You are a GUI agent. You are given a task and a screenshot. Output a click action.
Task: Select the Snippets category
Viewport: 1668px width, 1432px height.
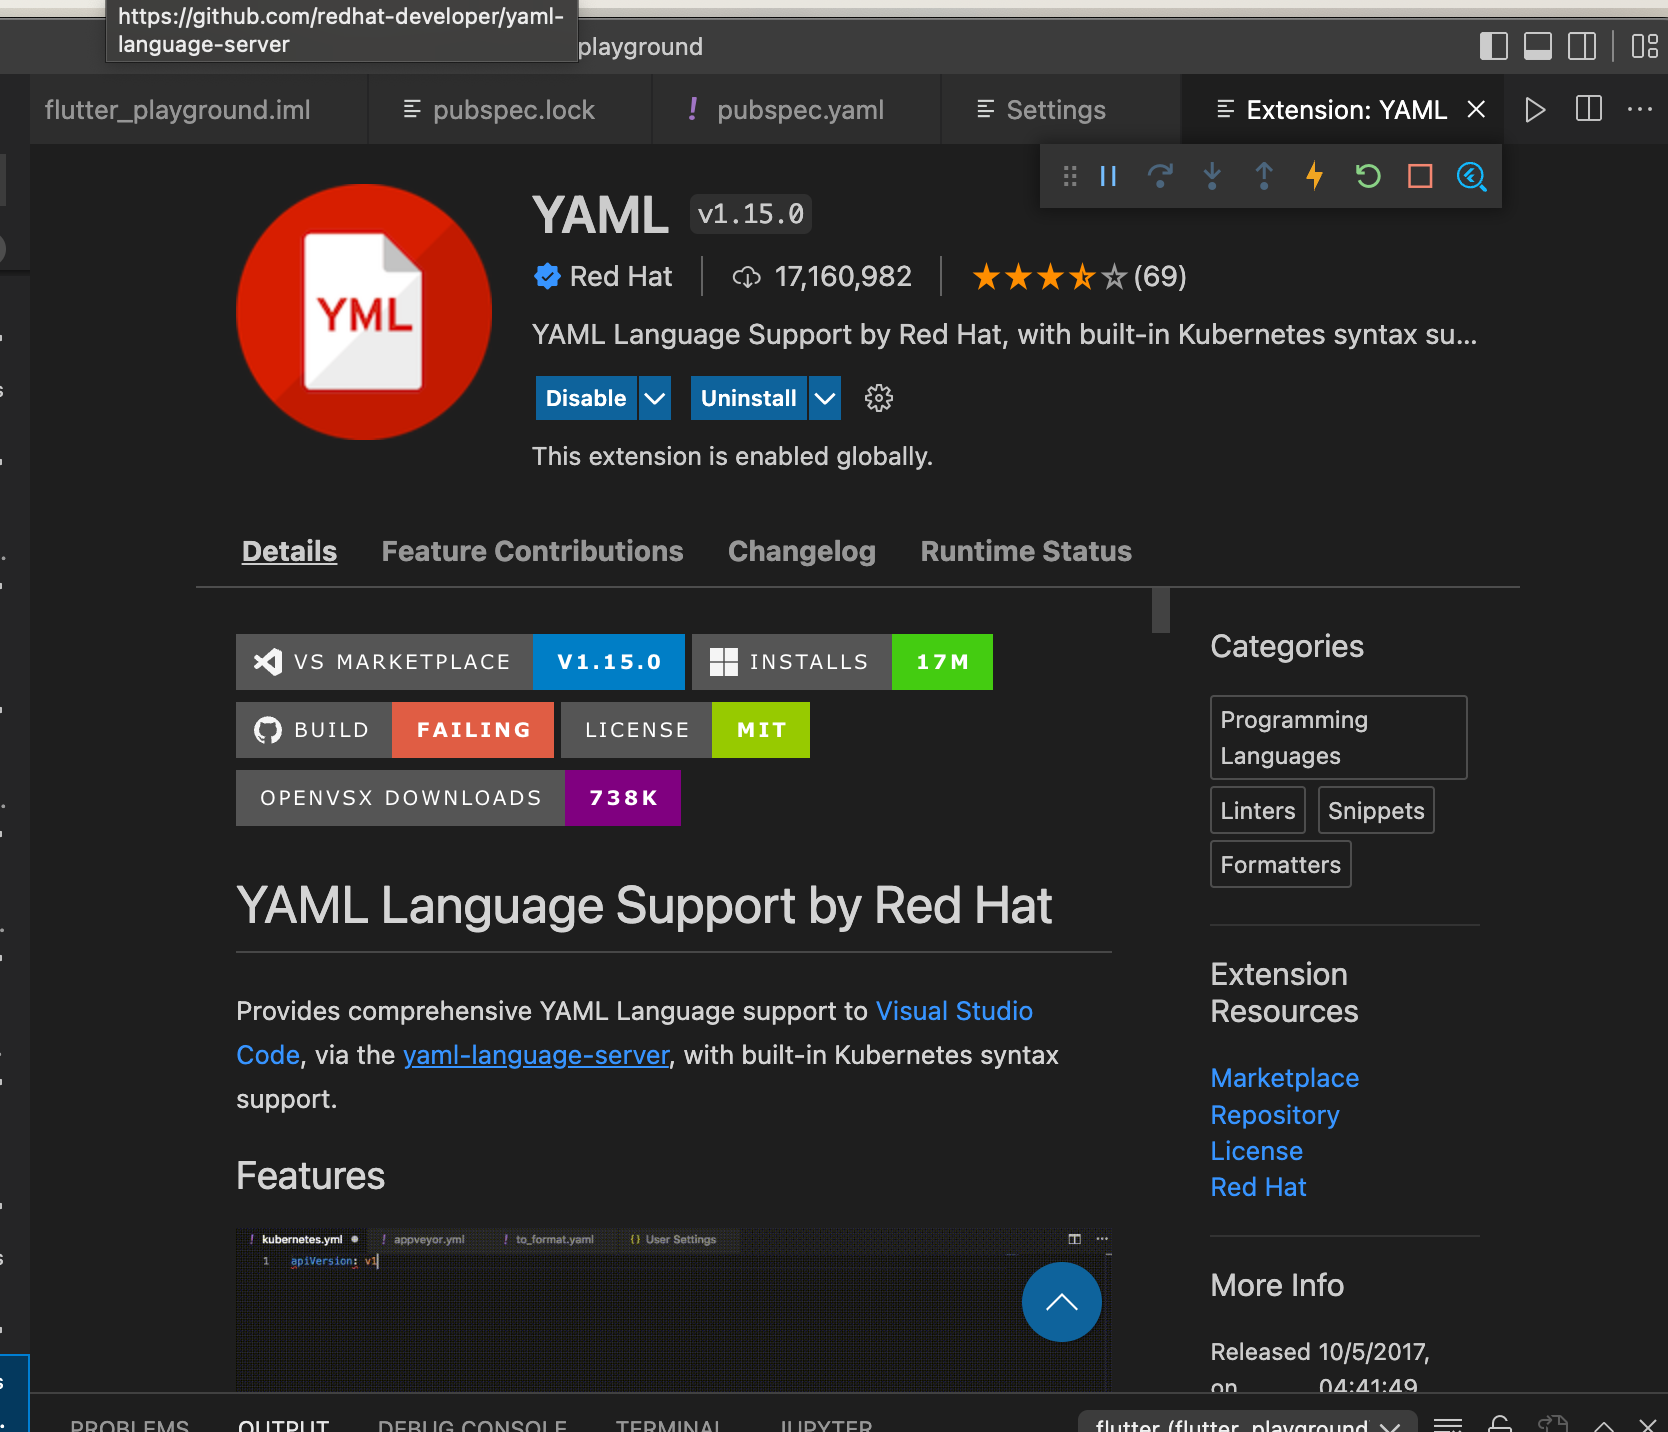click(1376, 810)
